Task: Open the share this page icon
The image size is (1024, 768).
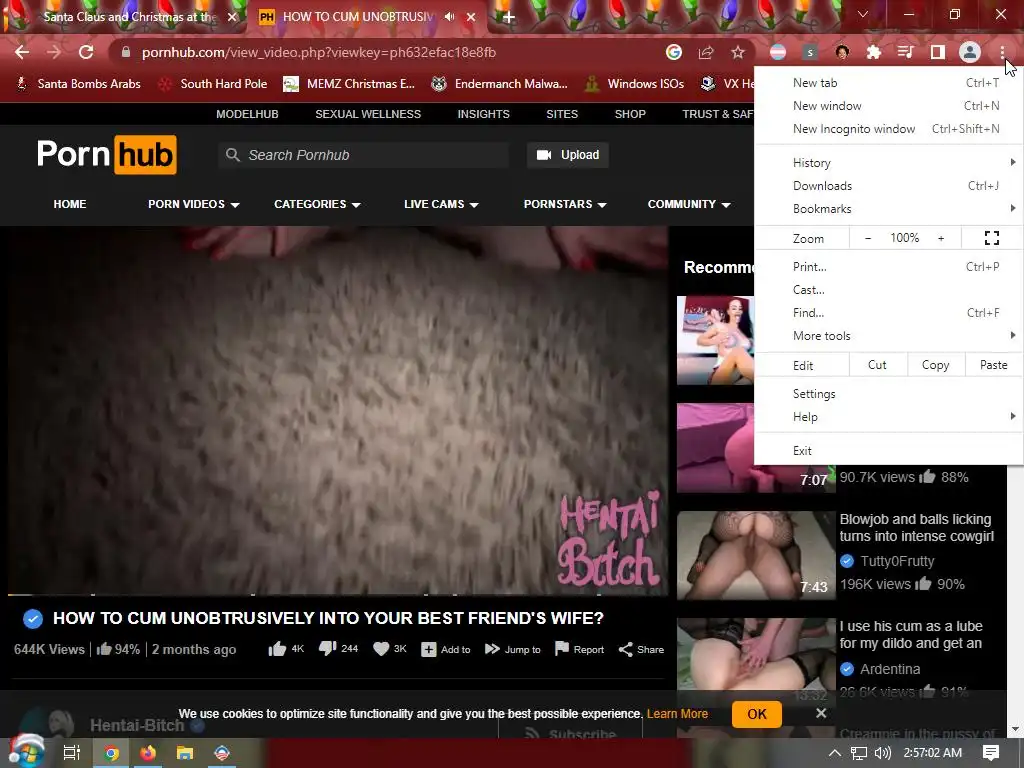Action: pyautogui.click(x=706, y=52)
